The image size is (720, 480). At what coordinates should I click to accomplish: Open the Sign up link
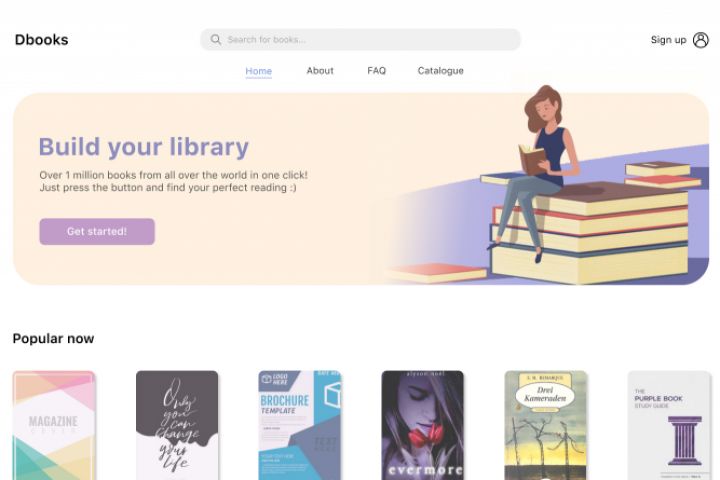pos(668,40)
